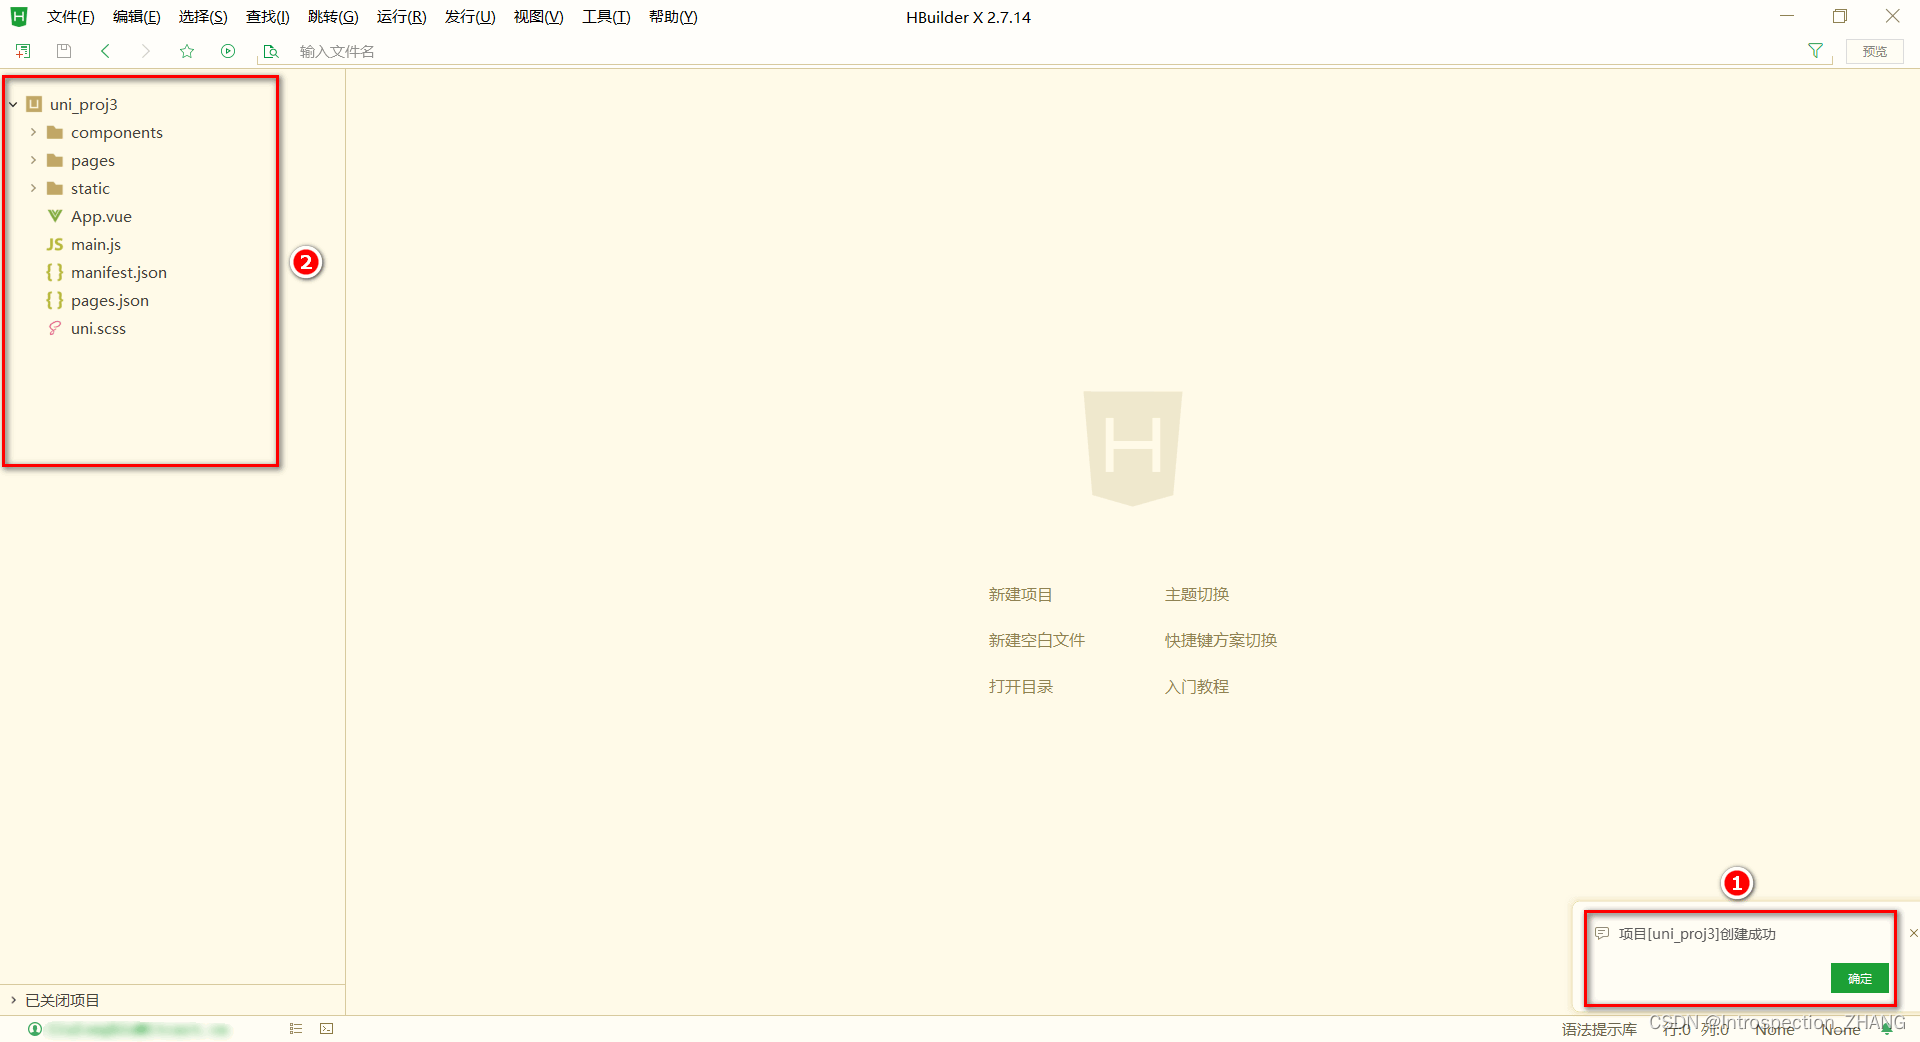Restore down the HBuilder X window
This screenshot has height=1042, width=1920.
click(1840, 16)
